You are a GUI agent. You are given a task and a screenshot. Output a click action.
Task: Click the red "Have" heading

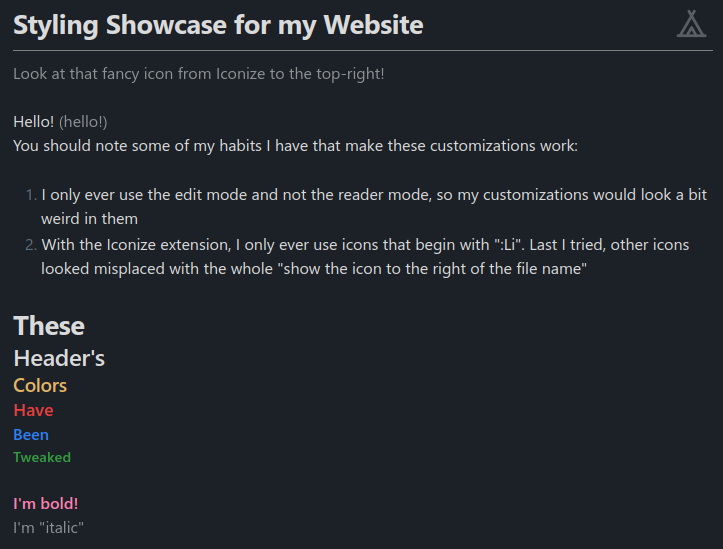[33, 411]
